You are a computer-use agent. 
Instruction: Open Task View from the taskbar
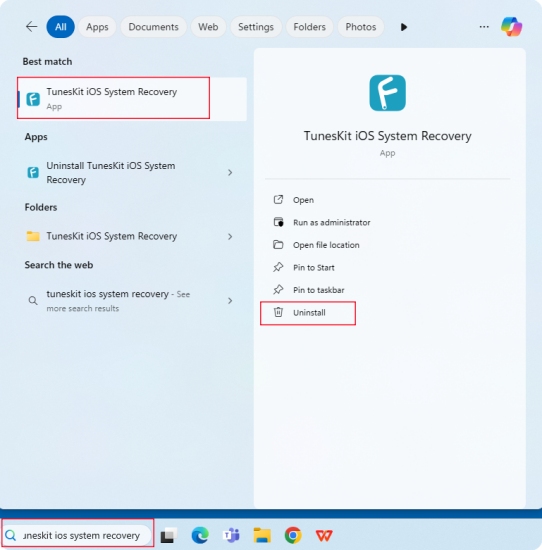pos(169,535)
